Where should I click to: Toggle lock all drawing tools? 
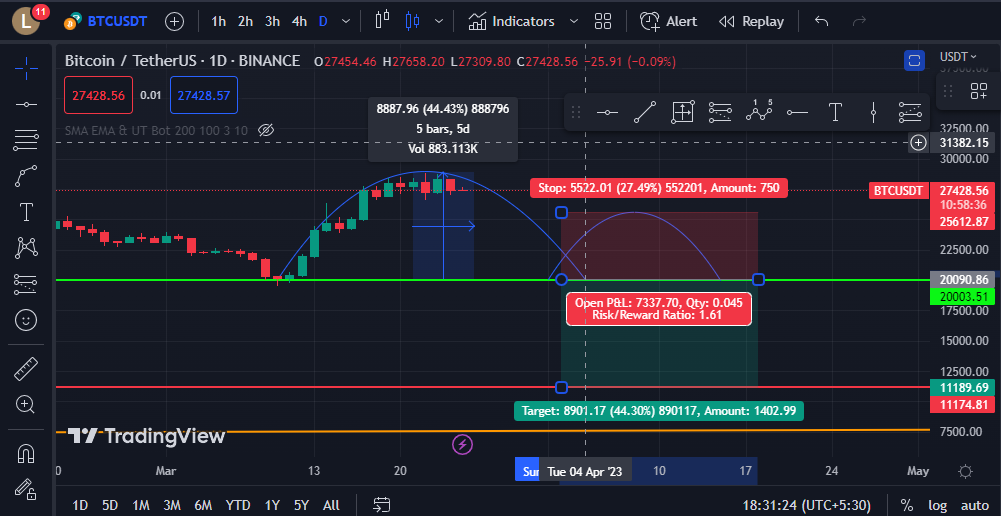[26, 489]
